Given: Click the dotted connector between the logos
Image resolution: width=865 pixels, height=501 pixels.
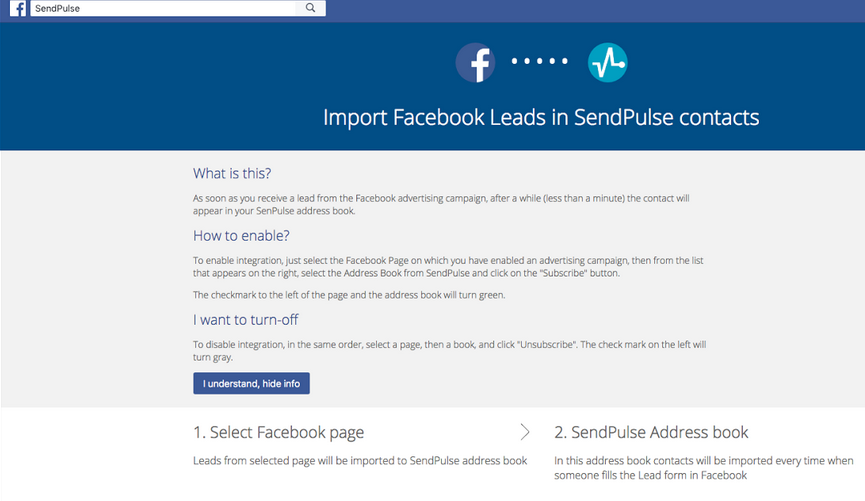Looking at the screenshot, I should pos(541,63).
